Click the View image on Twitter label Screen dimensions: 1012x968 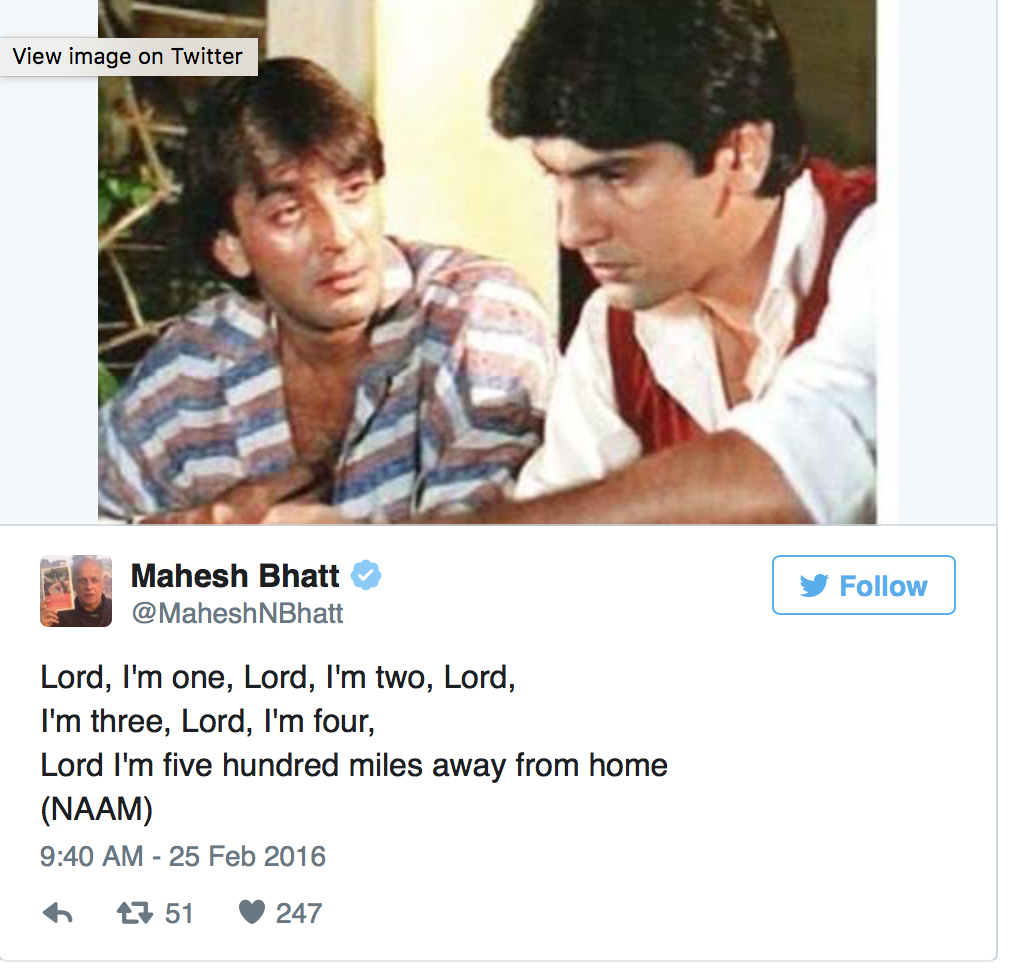[x=128, y=57]
